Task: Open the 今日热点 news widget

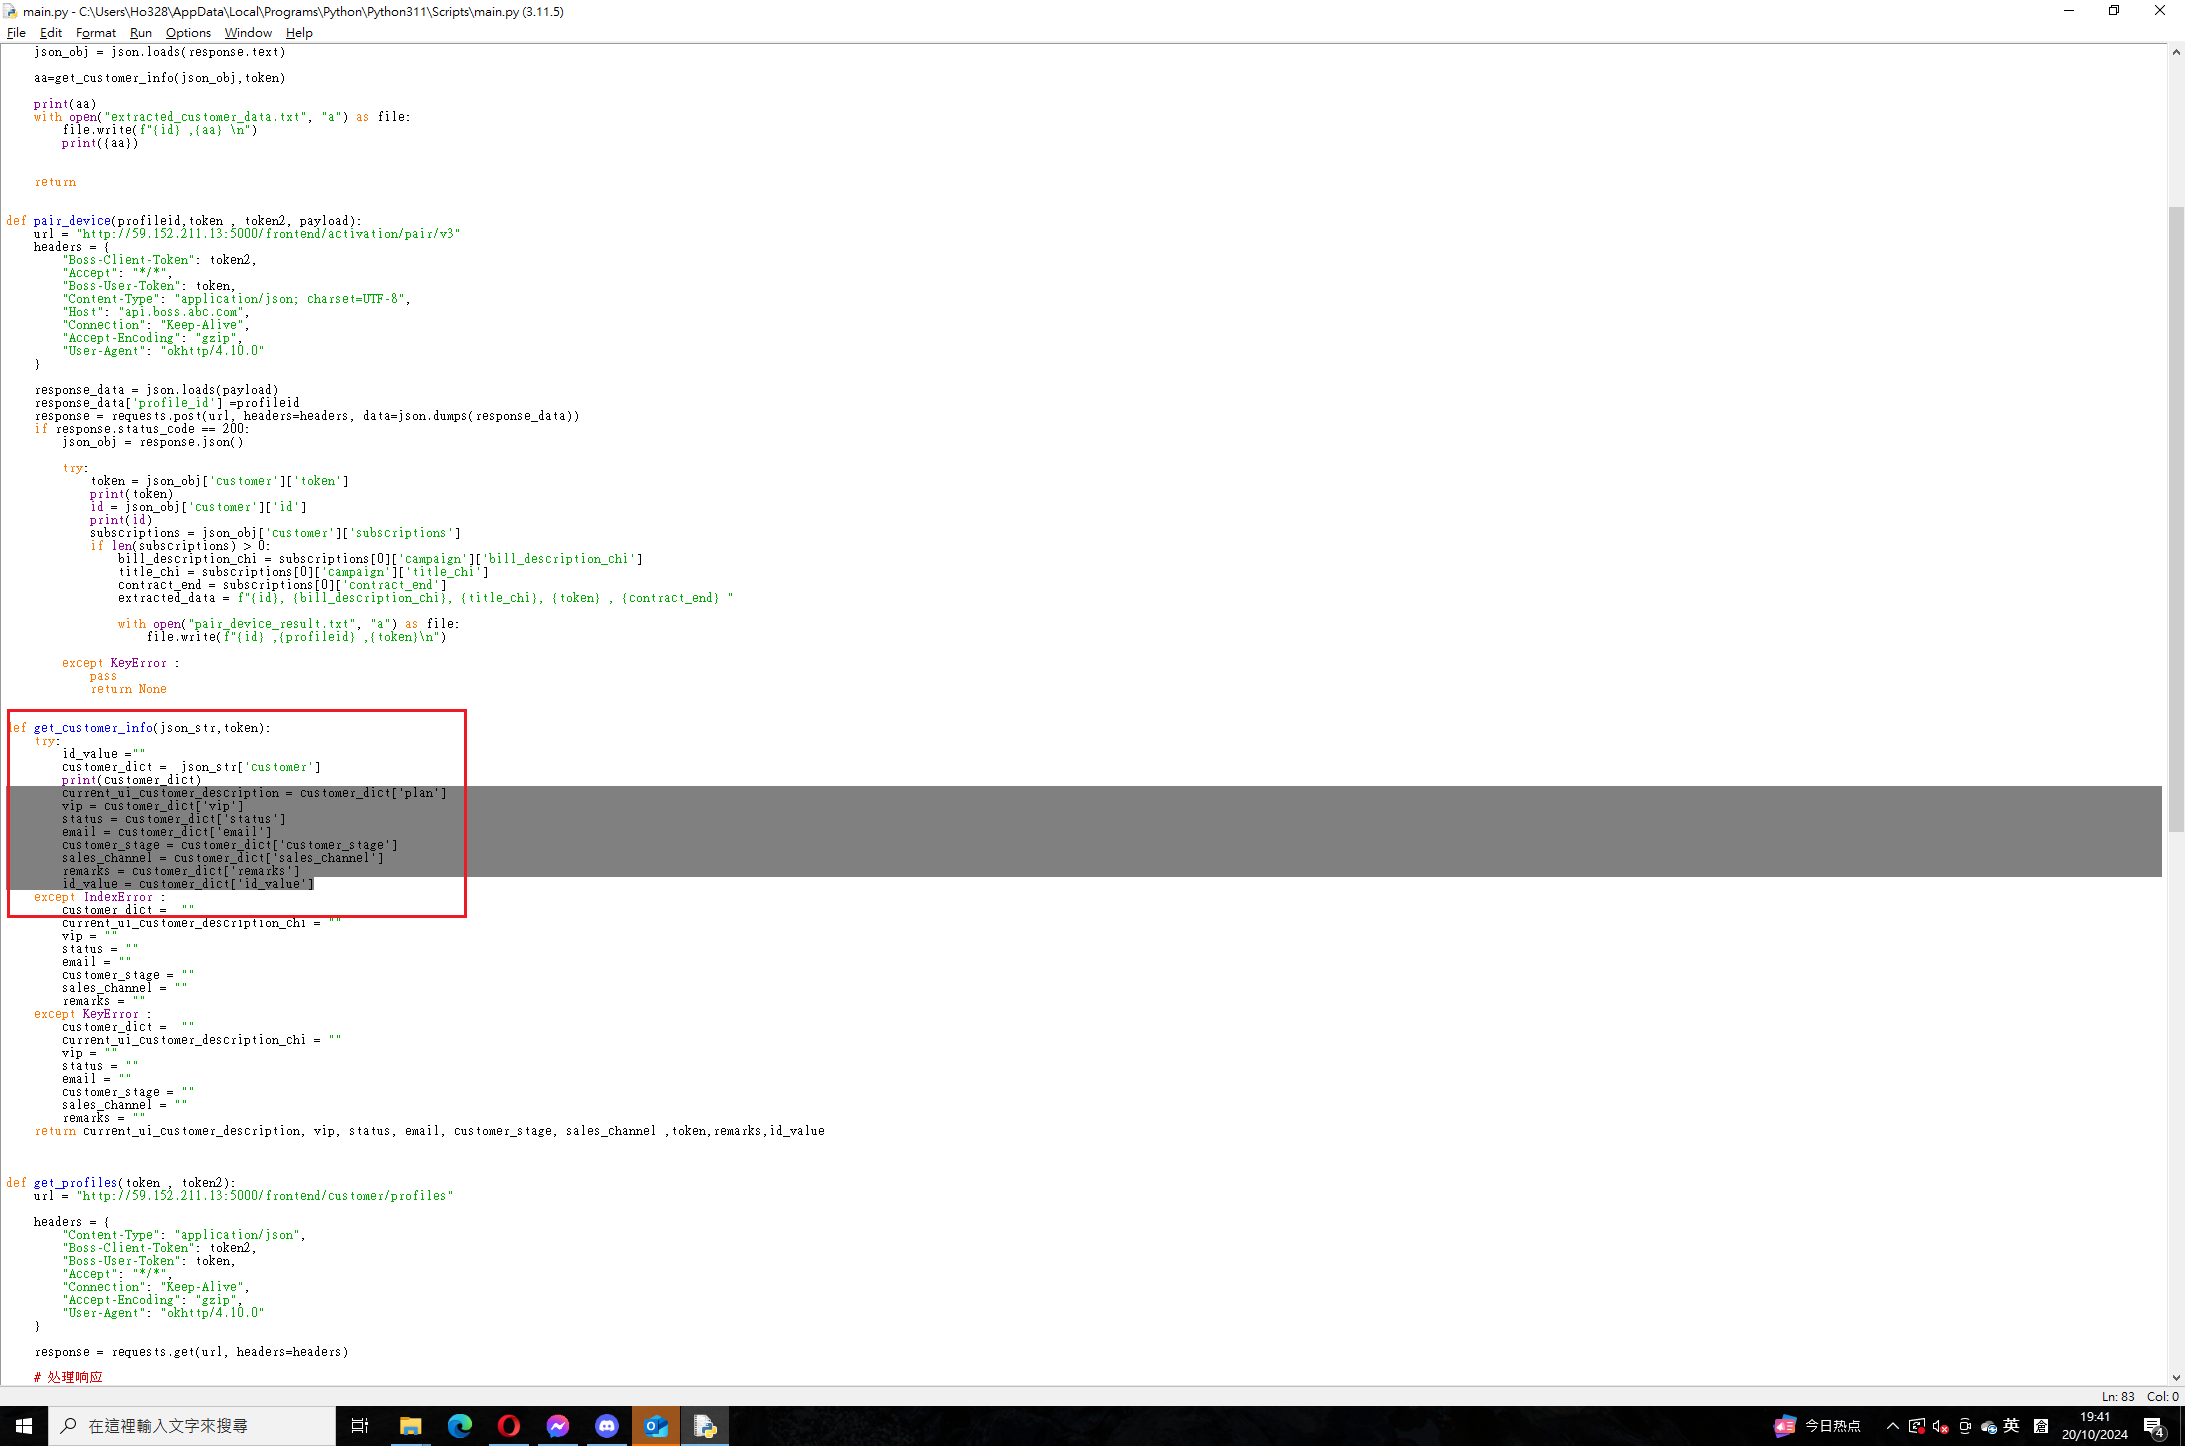Action: tap(1818, 1426)
